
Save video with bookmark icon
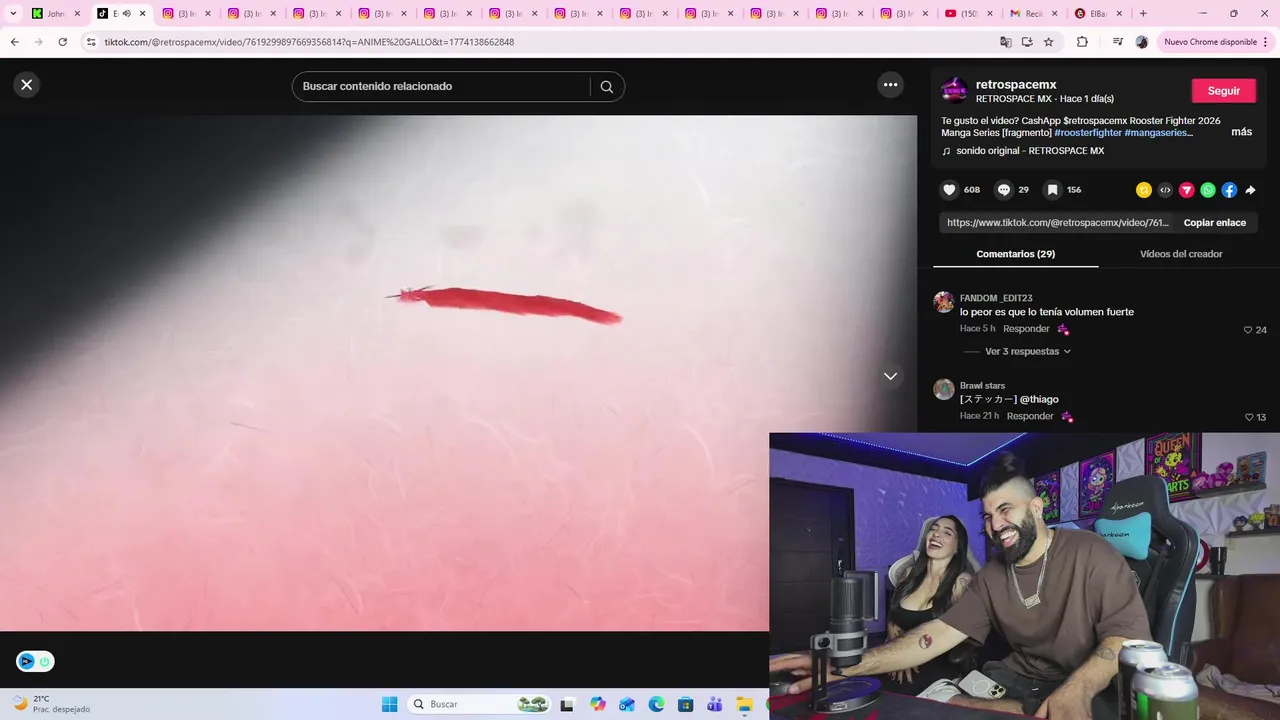[x=1052, y=190]
